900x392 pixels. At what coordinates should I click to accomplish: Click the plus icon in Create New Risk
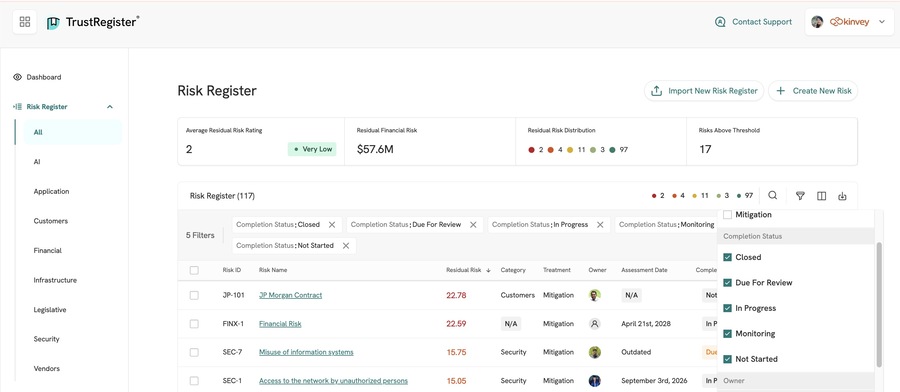780,91
